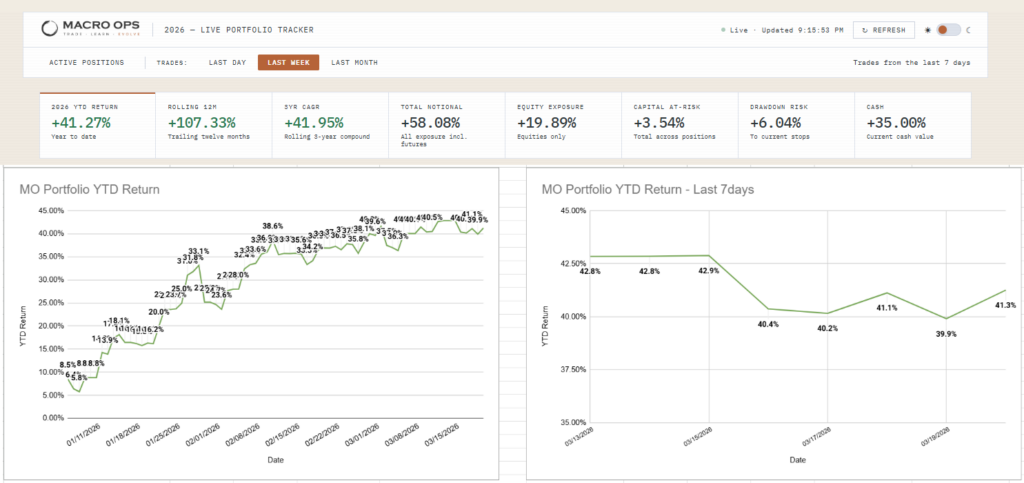
Task: Click the Cash value card
Action: click(913, 125)
